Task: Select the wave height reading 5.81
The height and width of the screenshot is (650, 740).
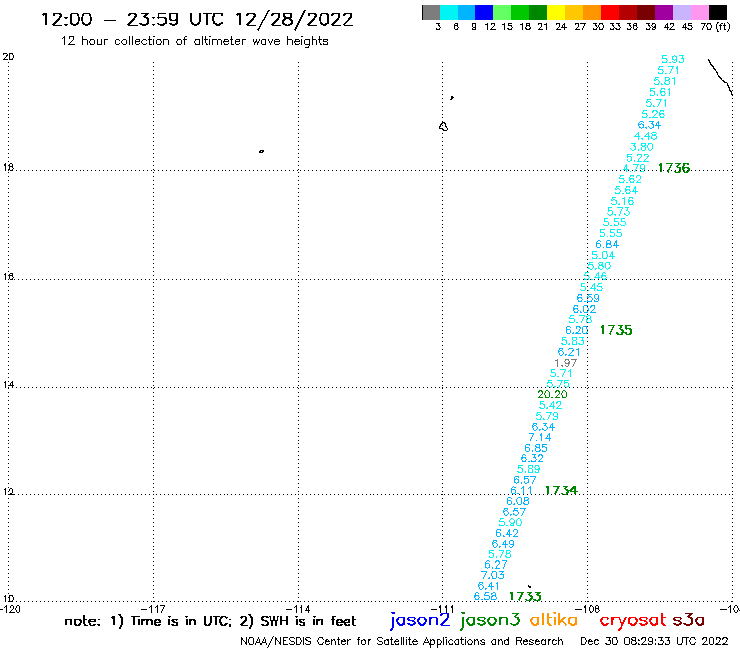Action: [x=665, y=81]
